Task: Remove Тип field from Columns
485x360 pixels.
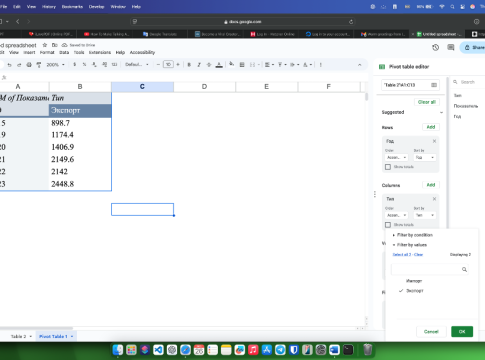Action: [434, 199]
